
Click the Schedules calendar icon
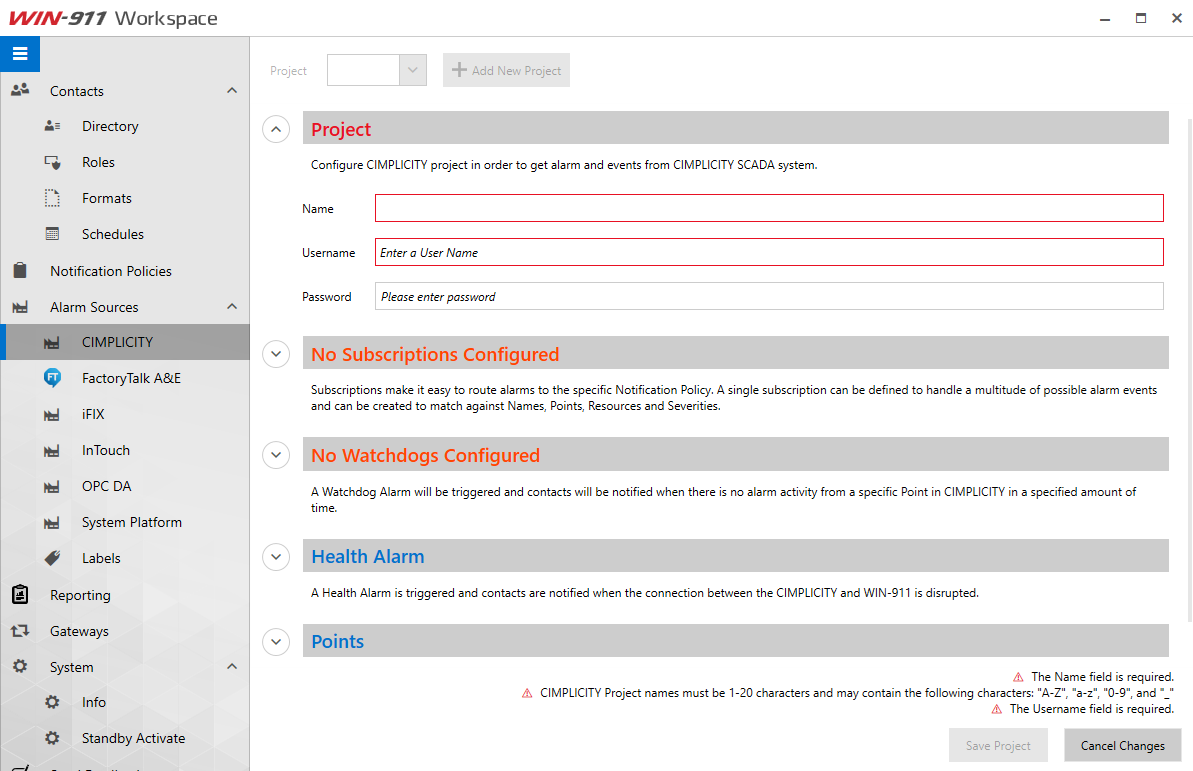tap(52, 234)
